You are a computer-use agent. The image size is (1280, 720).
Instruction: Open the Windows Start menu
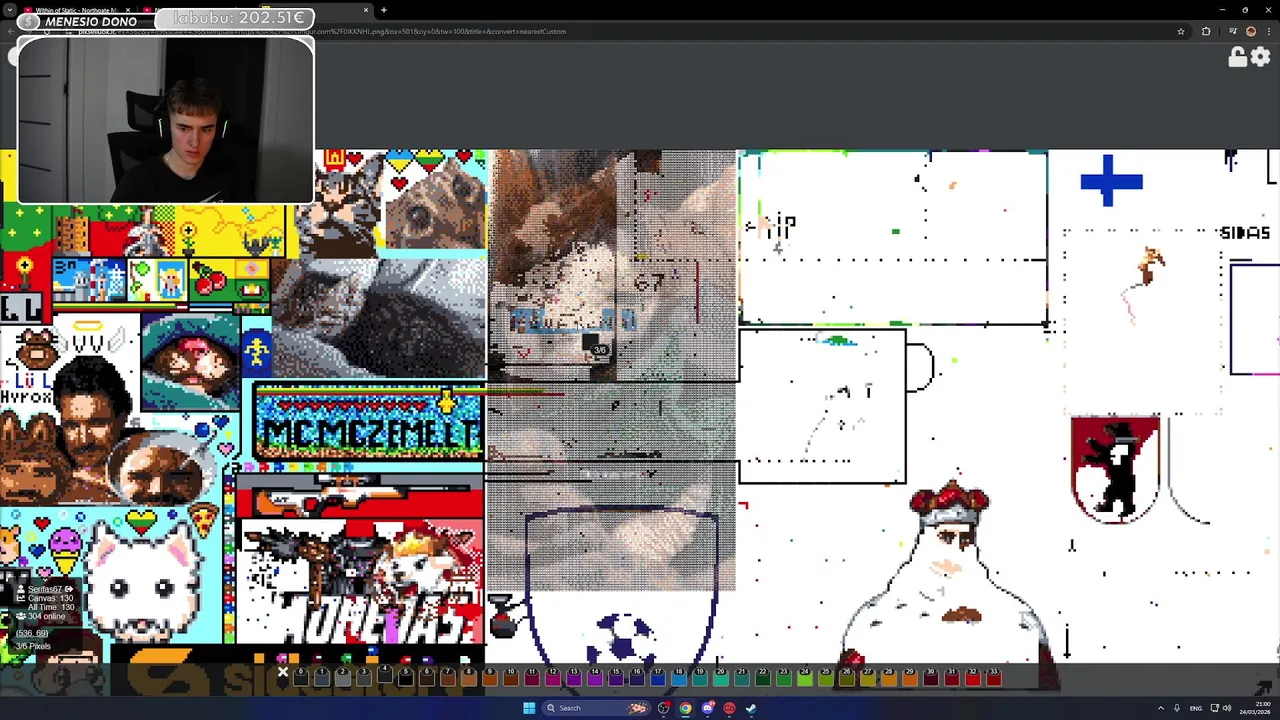[529, 708]
